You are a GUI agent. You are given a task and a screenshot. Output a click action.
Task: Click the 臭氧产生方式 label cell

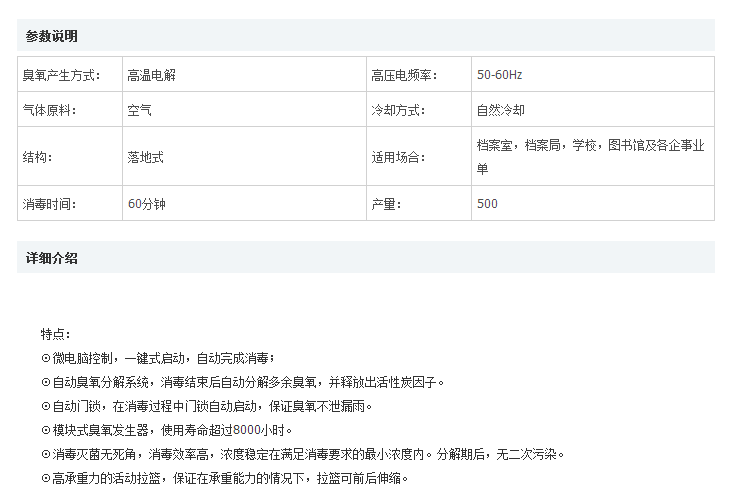61,75
